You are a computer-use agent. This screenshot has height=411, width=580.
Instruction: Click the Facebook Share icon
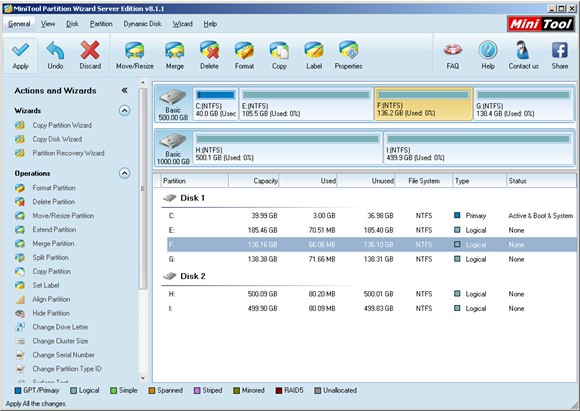tap(560, 50)
